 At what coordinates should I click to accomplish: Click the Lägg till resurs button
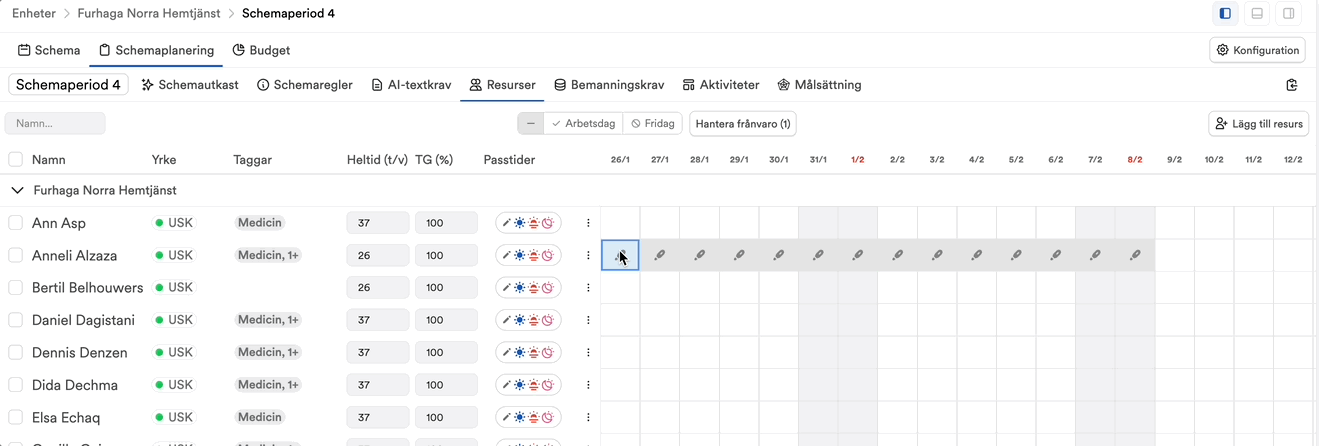pyautogui.click(x=1259, y=124)
